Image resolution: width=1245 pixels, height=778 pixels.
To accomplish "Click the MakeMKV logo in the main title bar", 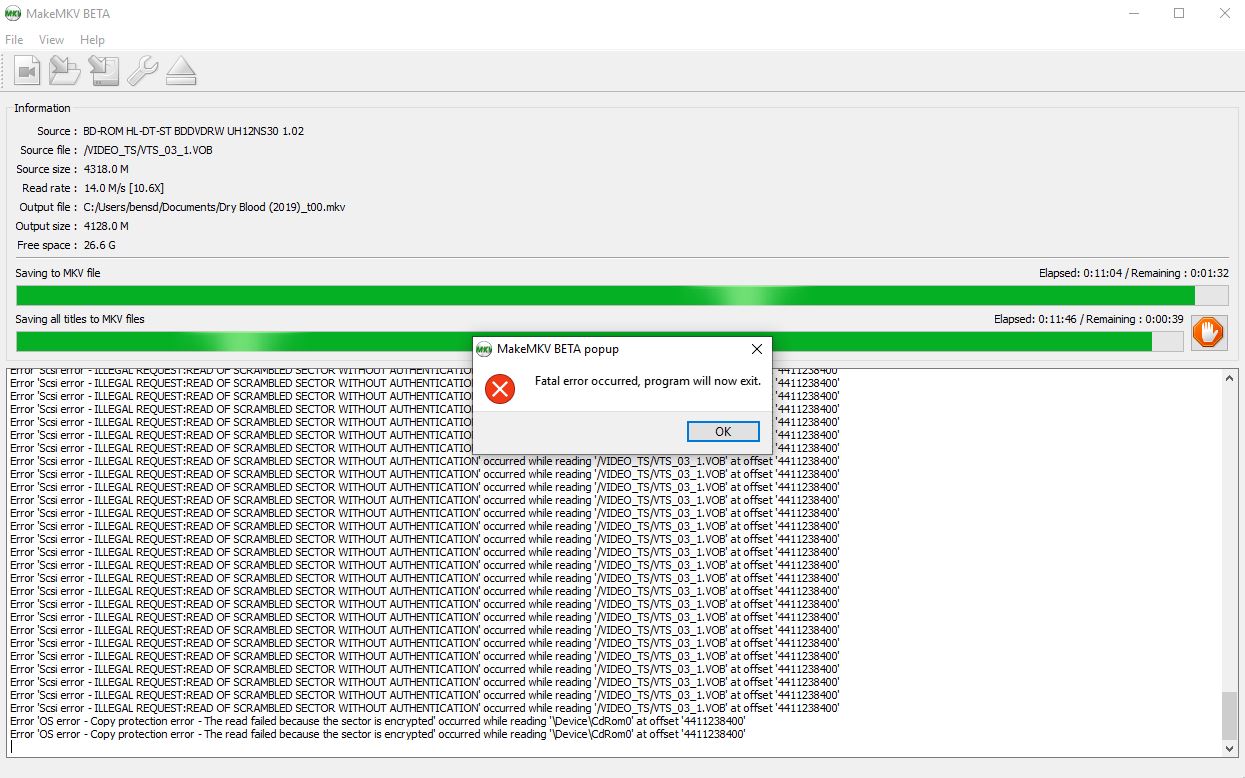I will click(x=15, y=14).
